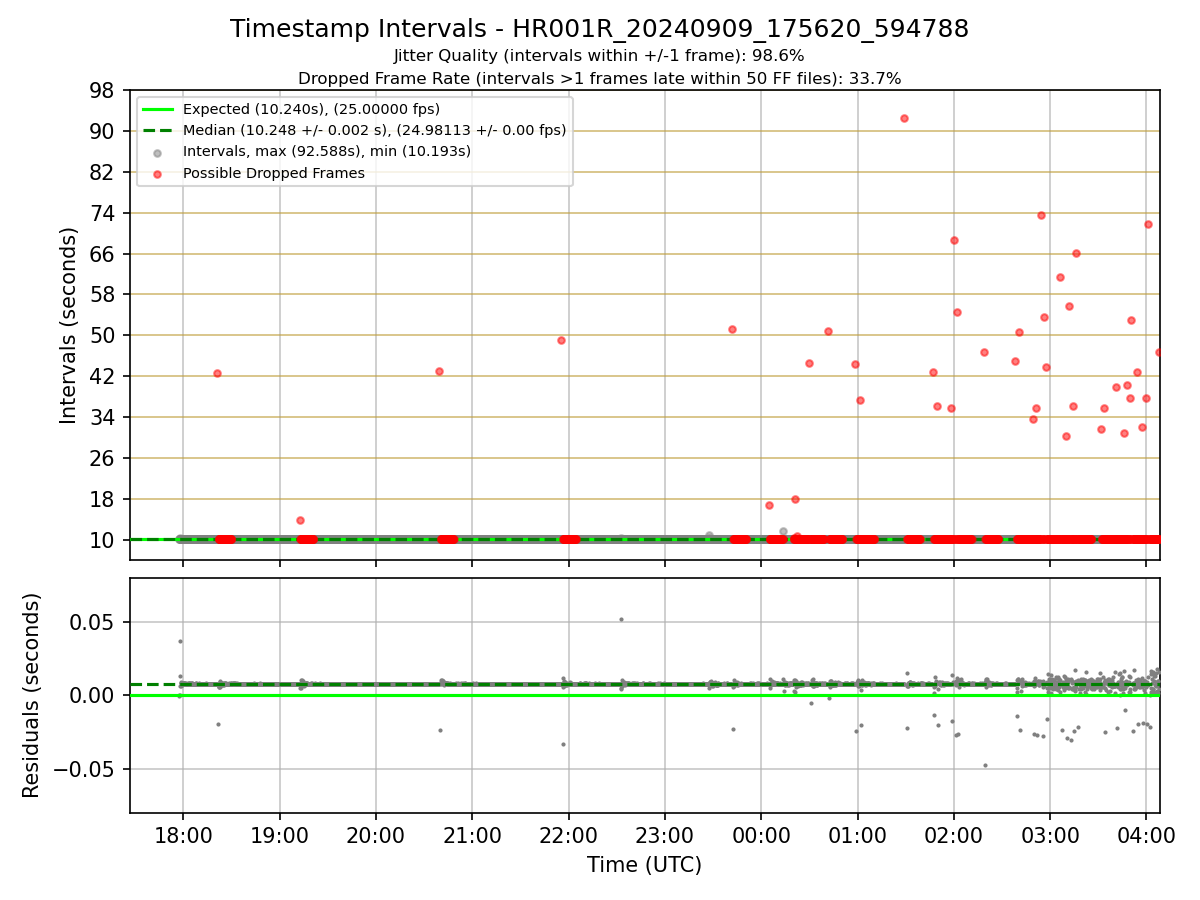Click the solid green line sample in legend
1200x900 pixels.
(x=158, y=109)
